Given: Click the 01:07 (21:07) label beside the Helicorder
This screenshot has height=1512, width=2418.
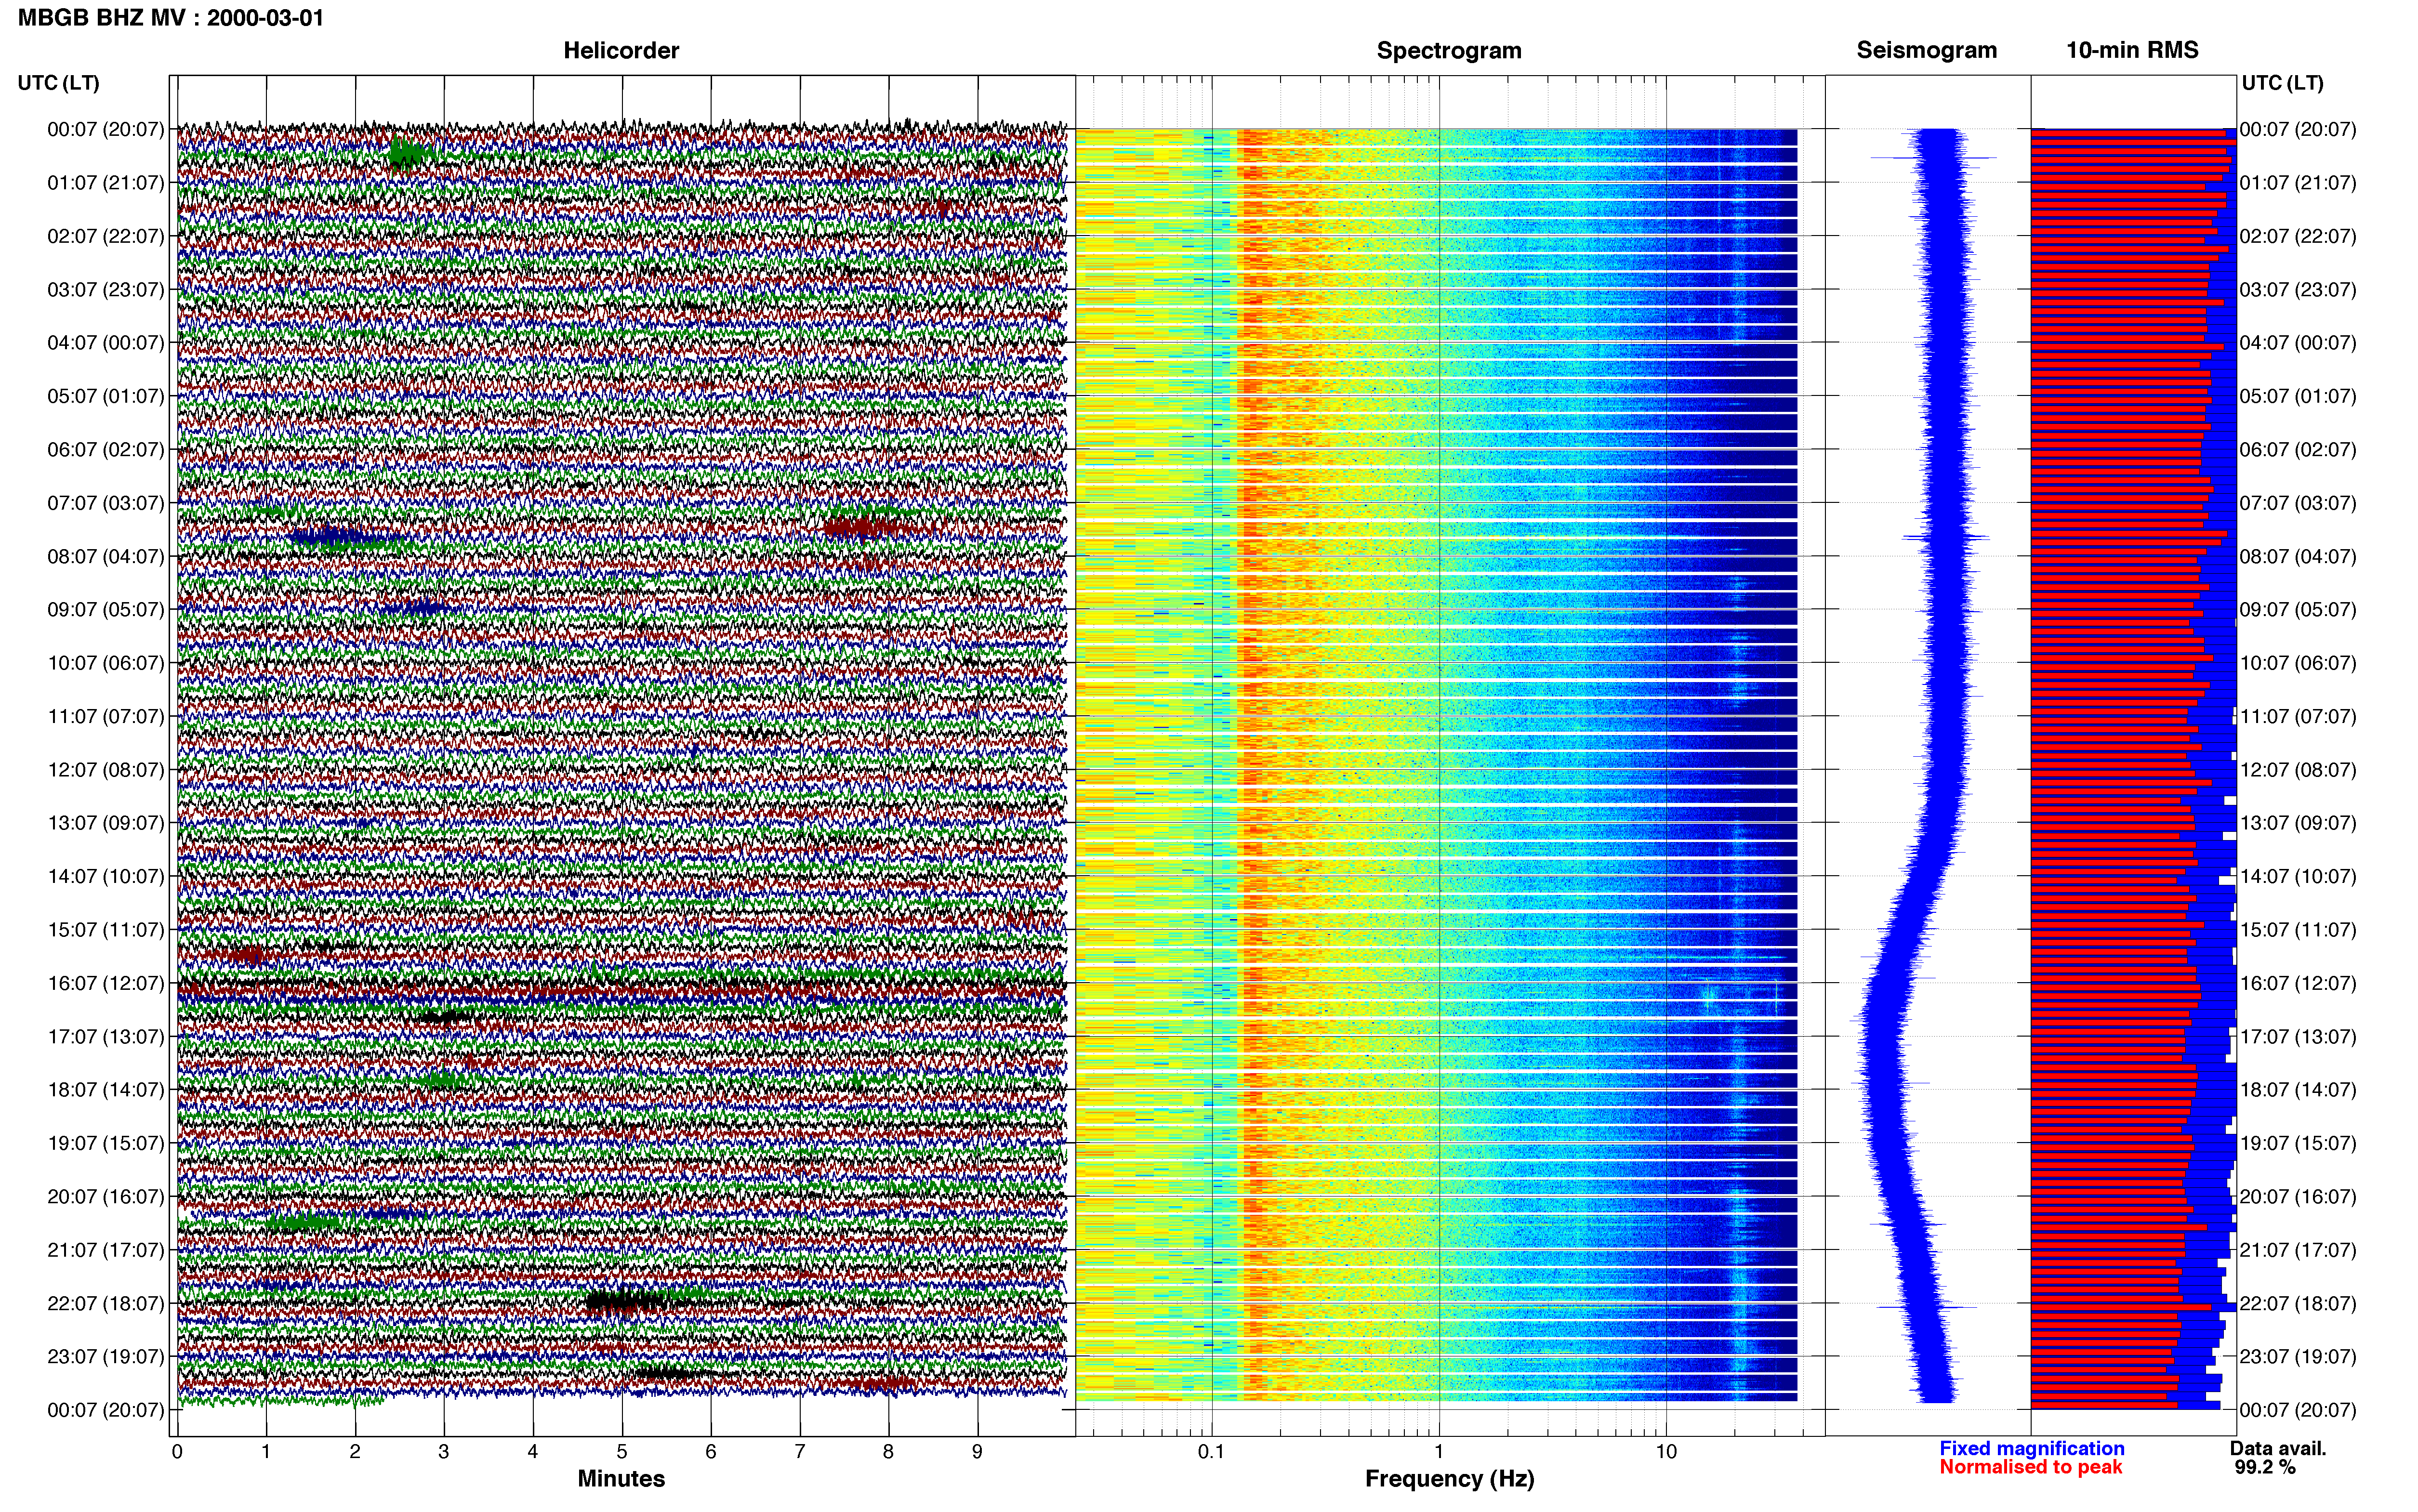Looking at the screenshot, I should (x=105, y=183).
